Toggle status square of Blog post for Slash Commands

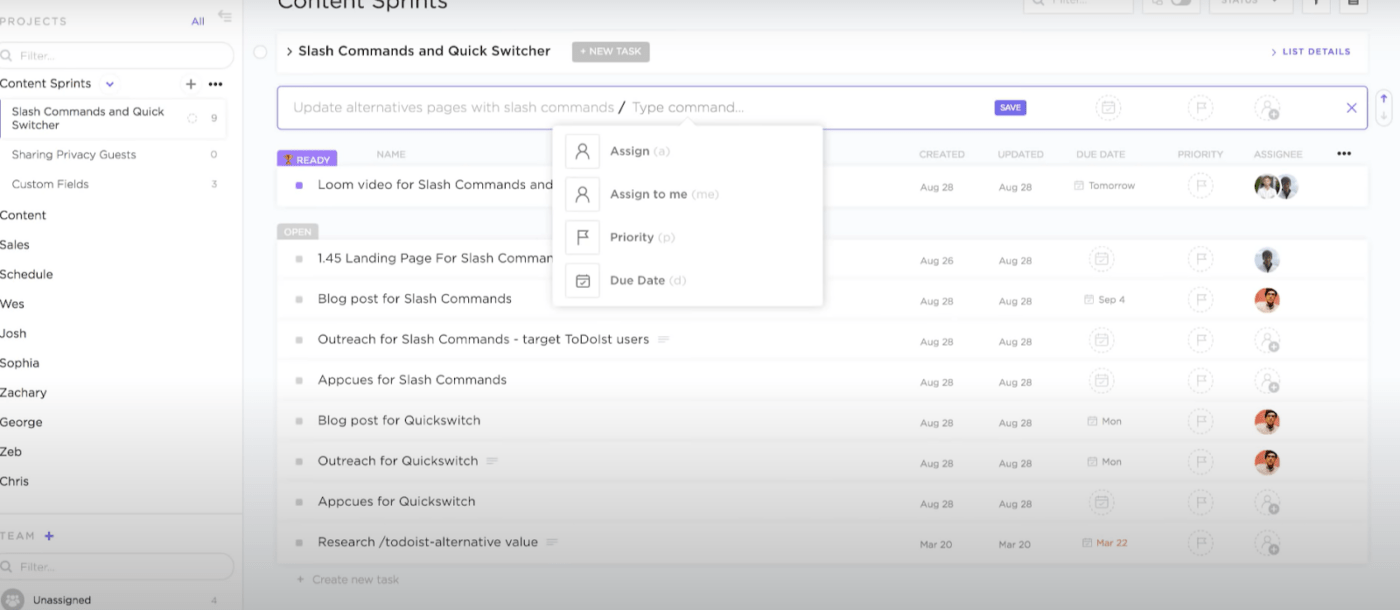299,299
